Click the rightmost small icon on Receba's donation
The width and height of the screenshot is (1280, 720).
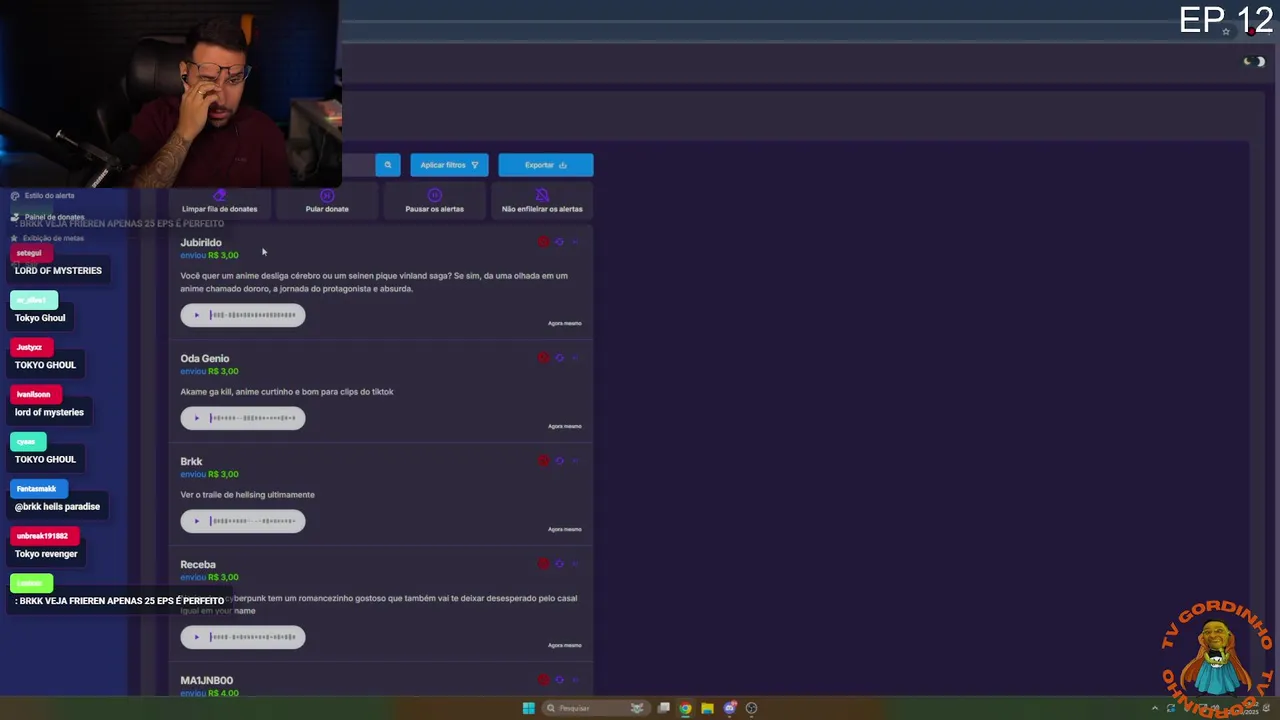coord(575,564)
